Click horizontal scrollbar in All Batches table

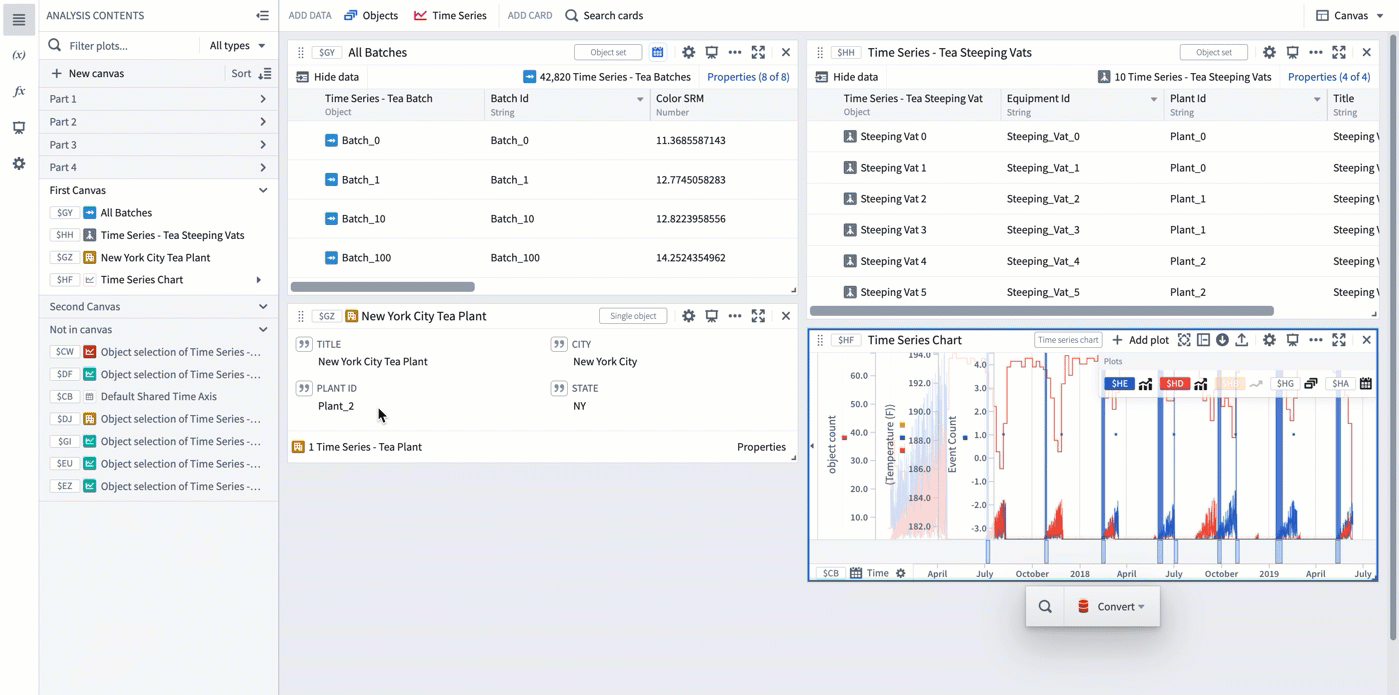coord(382,287)
